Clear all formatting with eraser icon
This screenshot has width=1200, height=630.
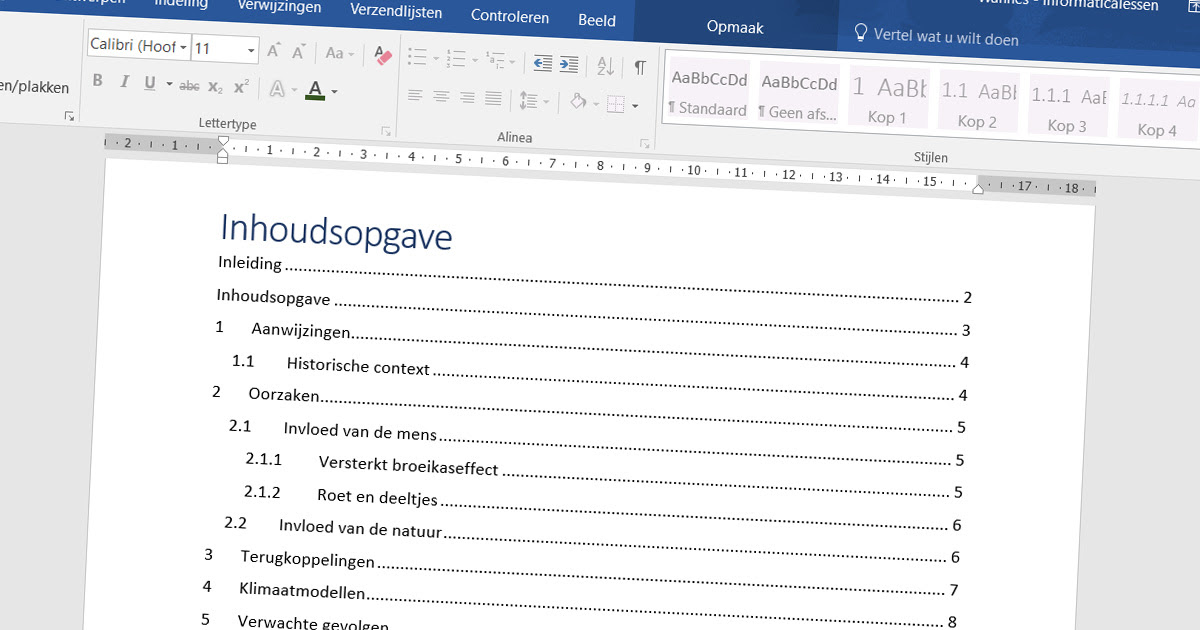click(x=383, y=55)
